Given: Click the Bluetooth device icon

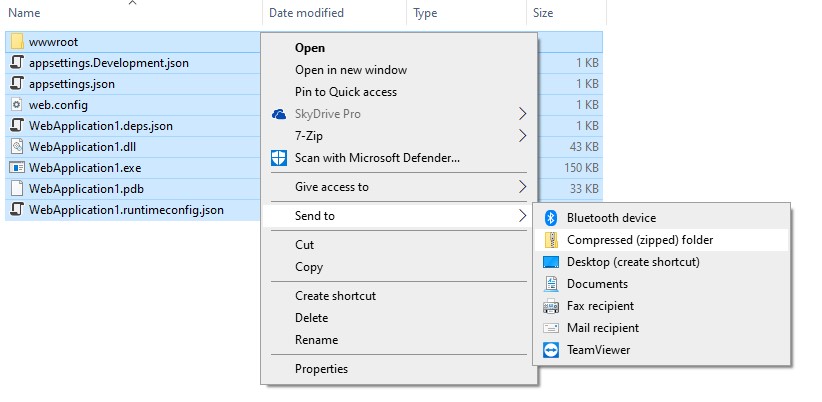Looking at the screenshot, I should click(x=550, y=218).
